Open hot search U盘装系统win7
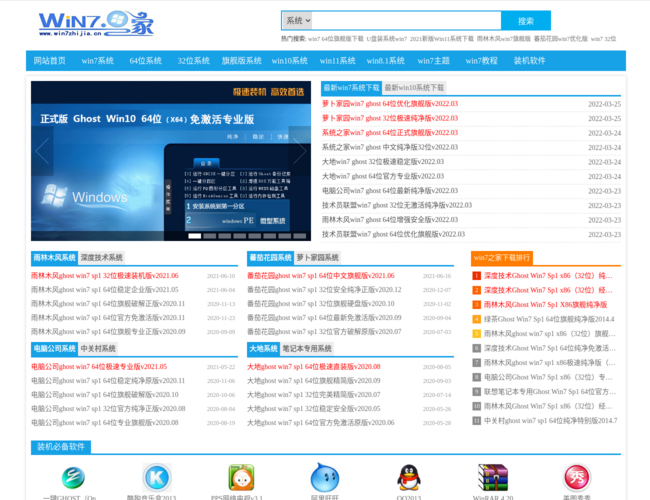This screenshot has width=650, height=500. coord(386,39)
